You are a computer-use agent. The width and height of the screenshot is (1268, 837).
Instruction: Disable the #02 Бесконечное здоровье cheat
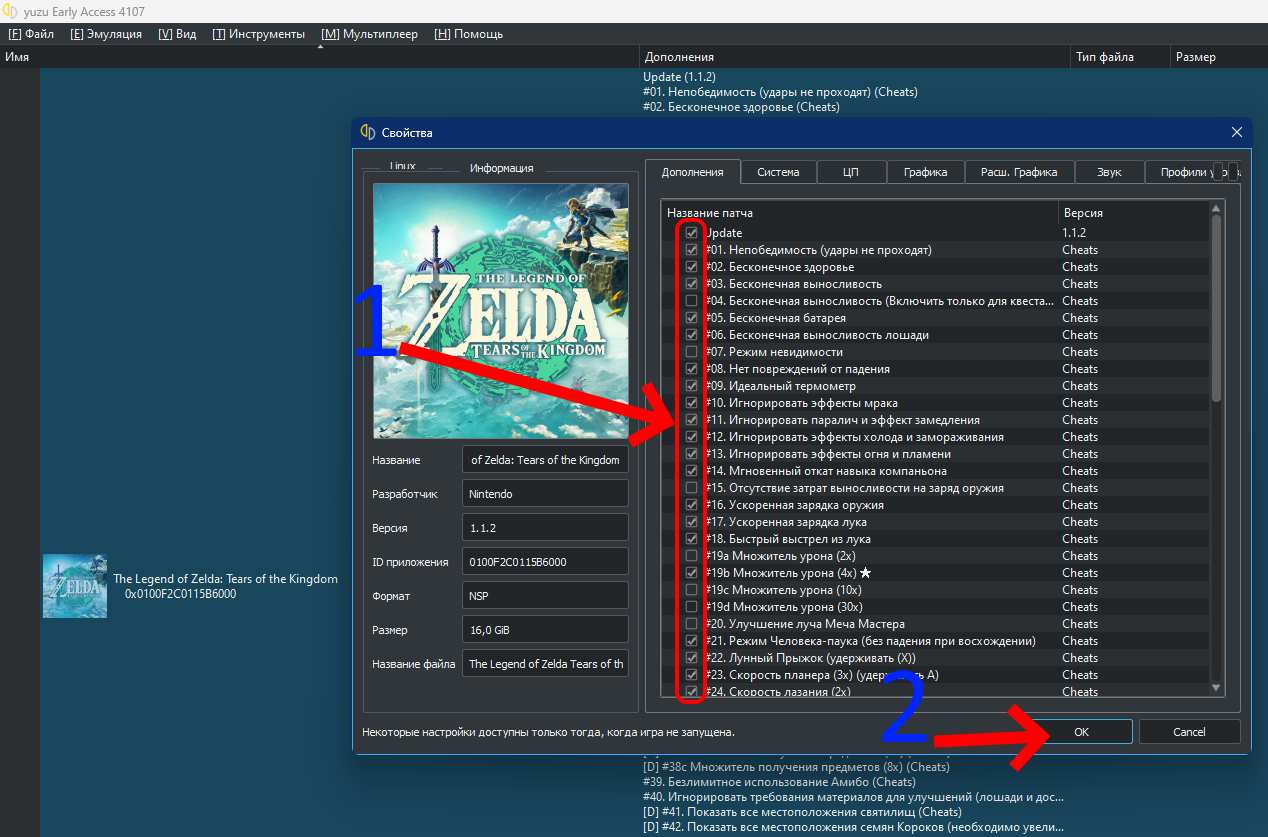[691, 267]
